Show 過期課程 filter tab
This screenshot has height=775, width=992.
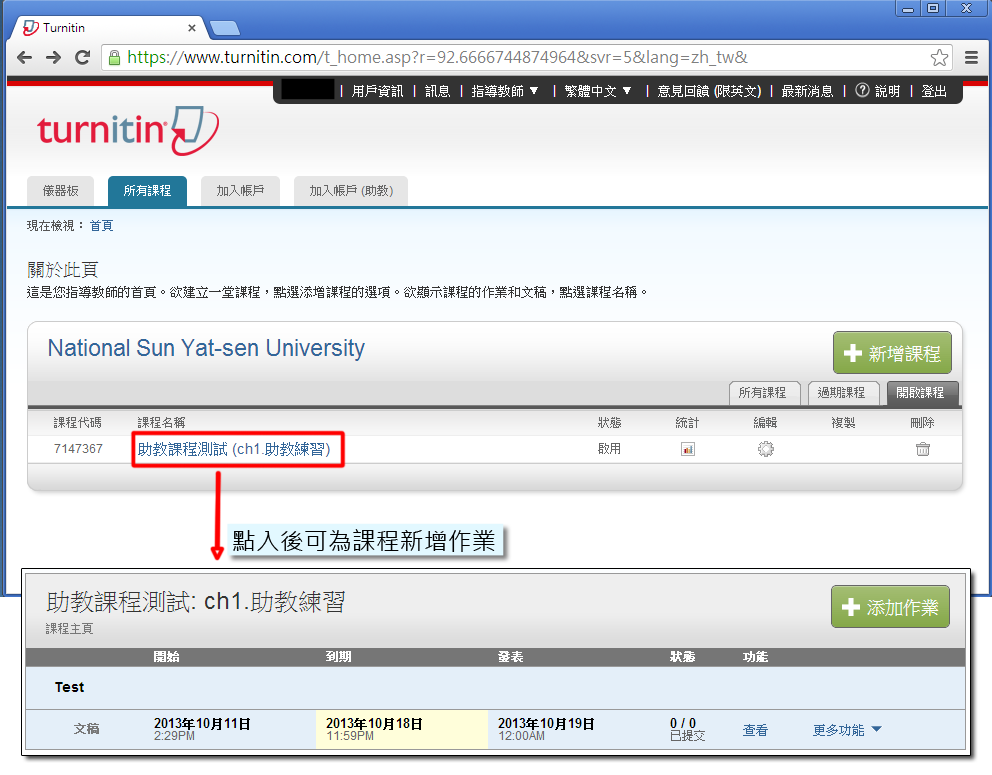841,392
